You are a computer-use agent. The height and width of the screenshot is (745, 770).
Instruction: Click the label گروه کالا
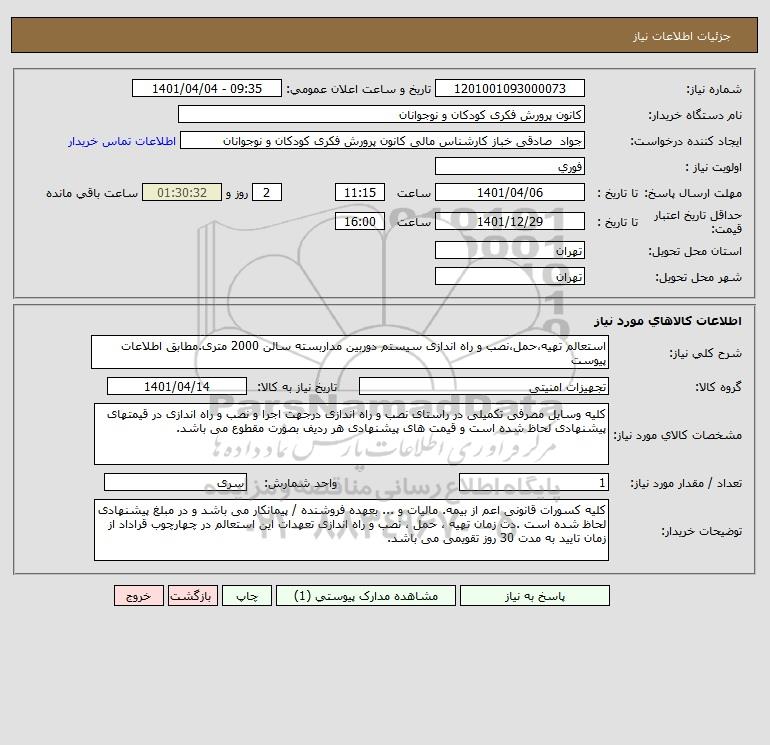pos(718,387)
